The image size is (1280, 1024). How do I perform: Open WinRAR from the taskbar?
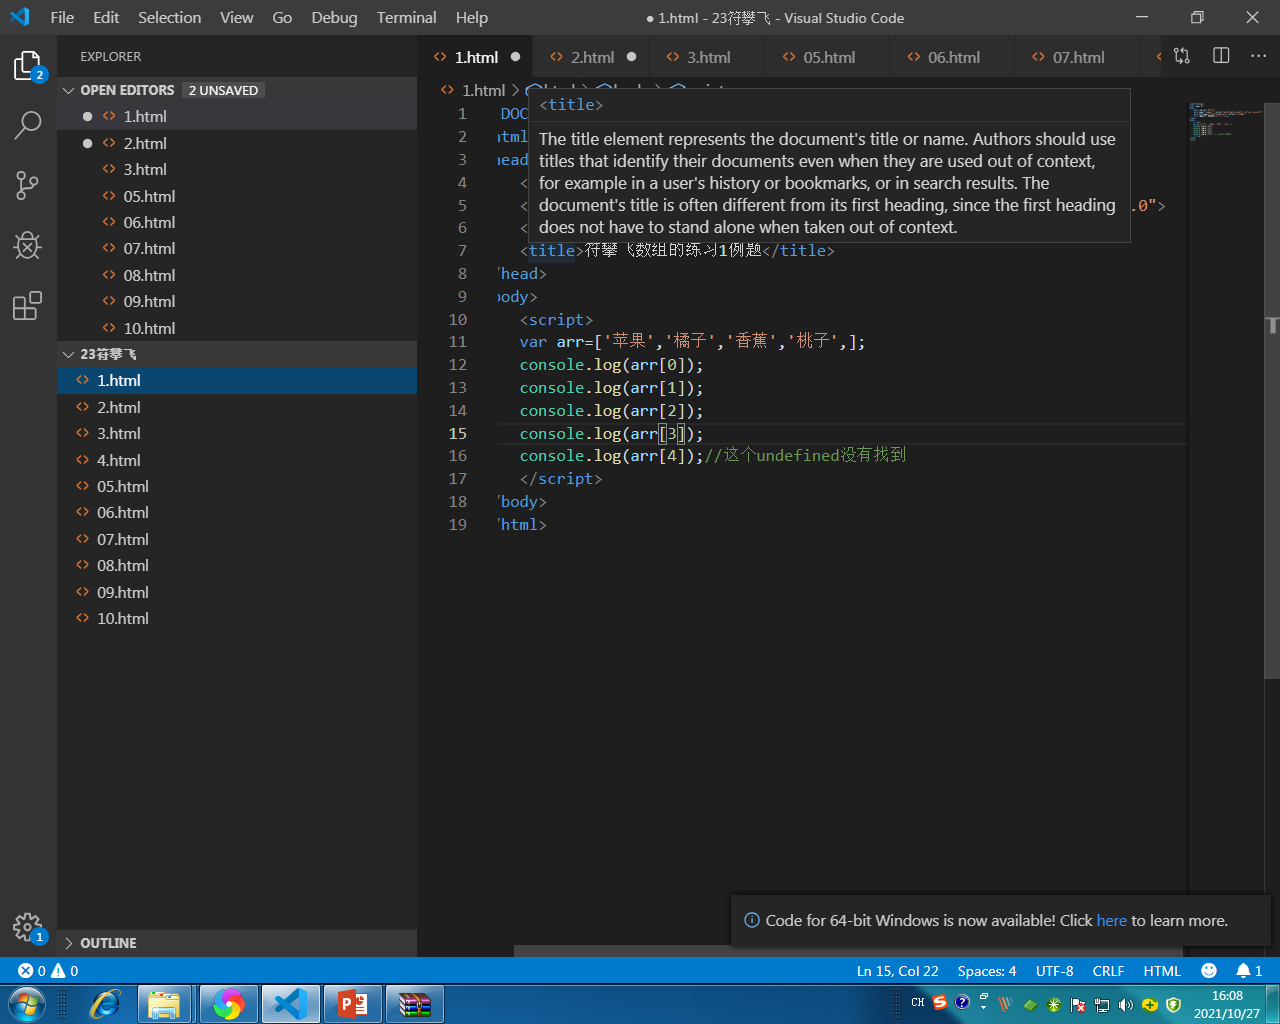click(x=414, y=1004)
